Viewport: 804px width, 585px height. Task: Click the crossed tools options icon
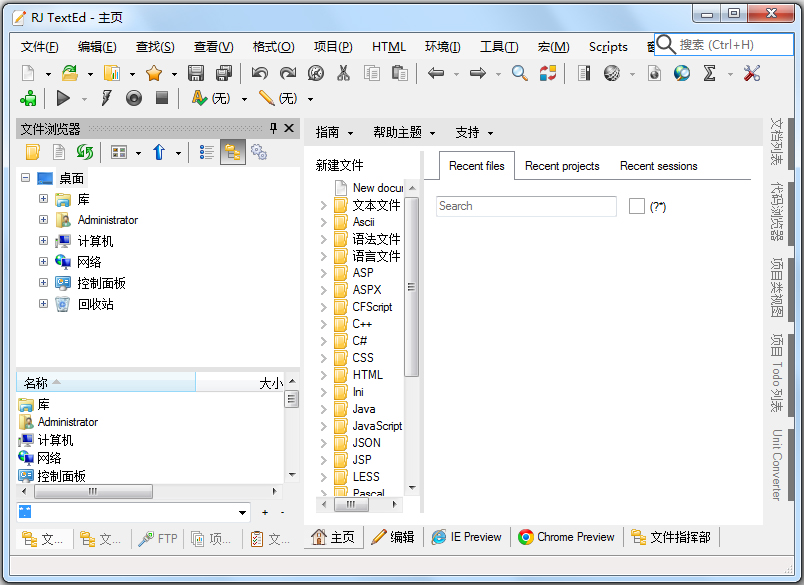click(752, 73)
